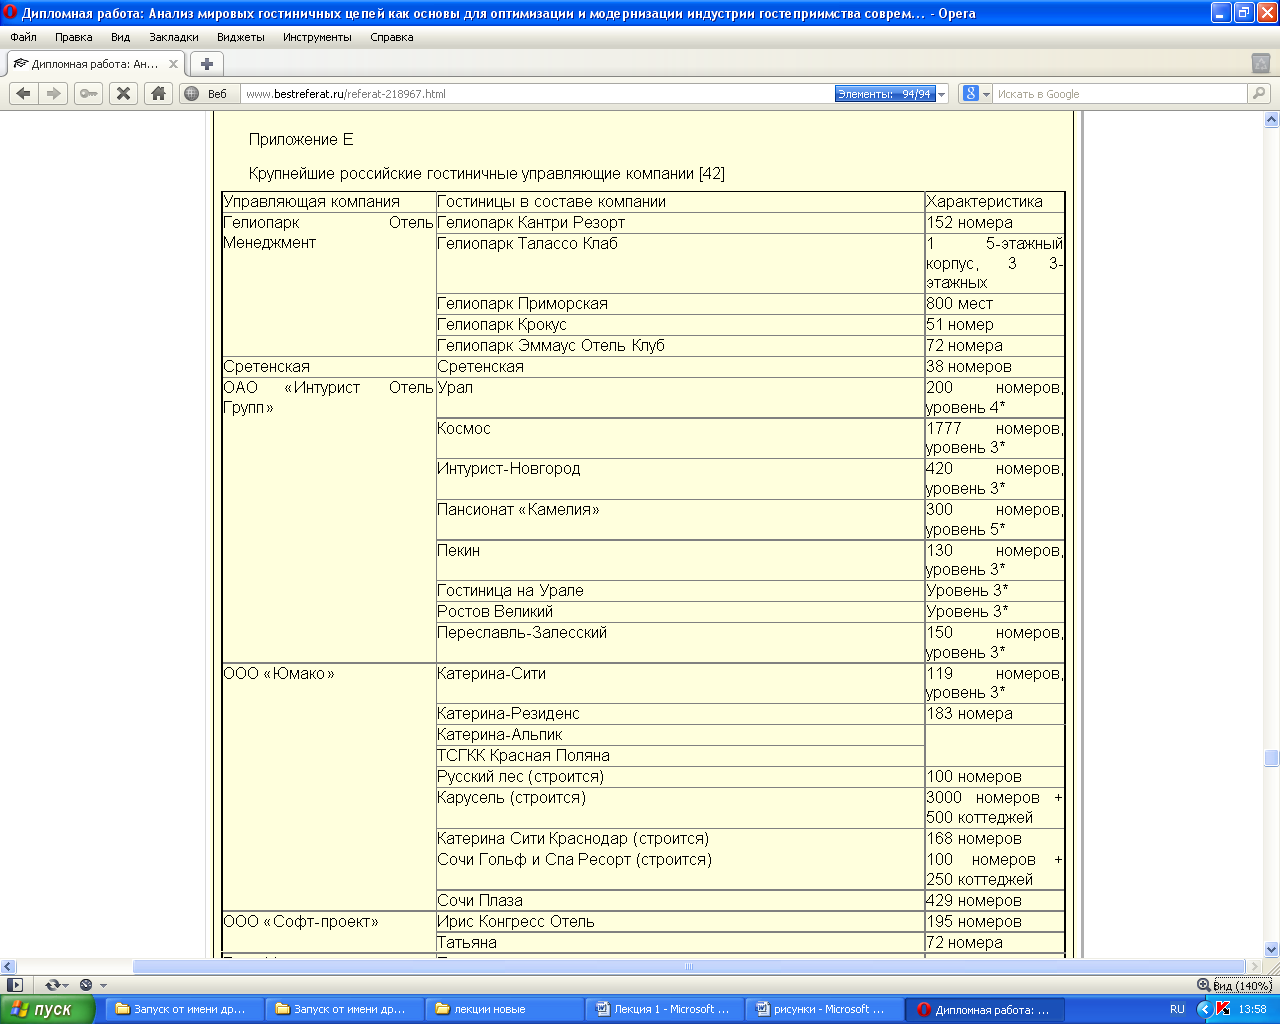1280x1024 pixels.
Task: Open the closed tabs trash icon
Action: (x=1261, y=63)
